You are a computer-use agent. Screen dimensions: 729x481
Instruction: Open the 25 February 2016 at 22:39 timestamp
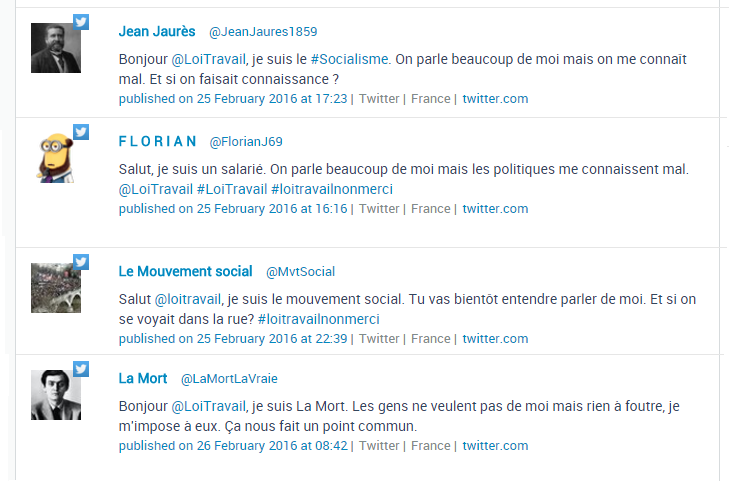pyautogui.click(x=233, y=339)
